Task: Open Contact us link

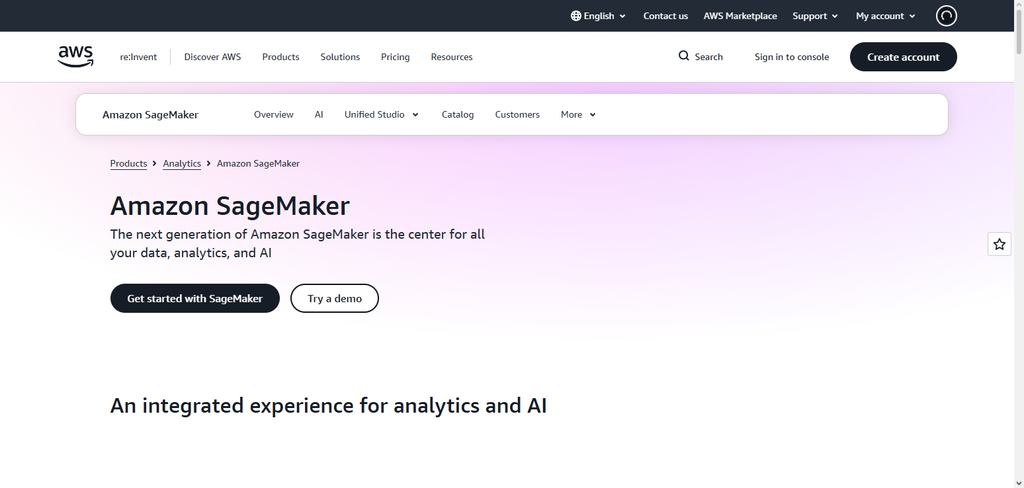Action: 665,16
